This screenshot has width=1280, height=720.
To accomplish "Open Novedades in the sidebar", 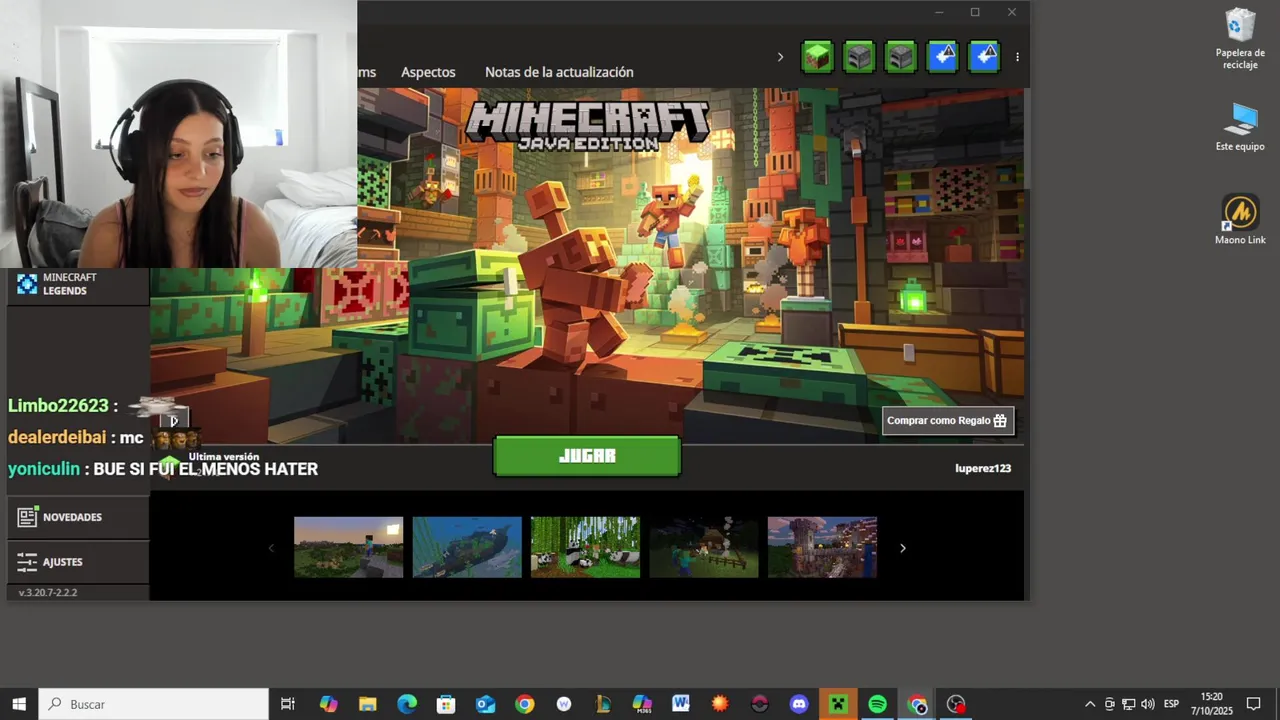I will tap(78, 517).
